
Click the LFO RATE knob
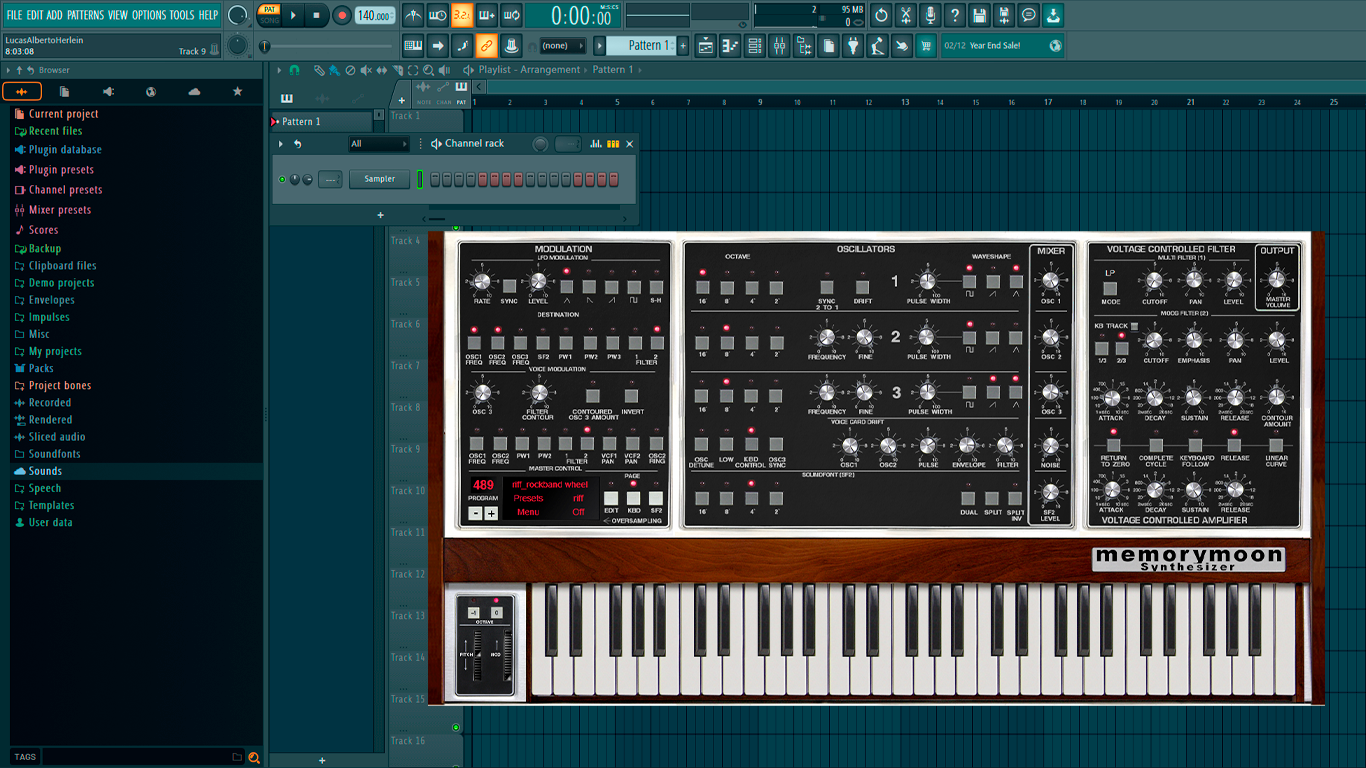pyautogui.click(x=482, y=281)
